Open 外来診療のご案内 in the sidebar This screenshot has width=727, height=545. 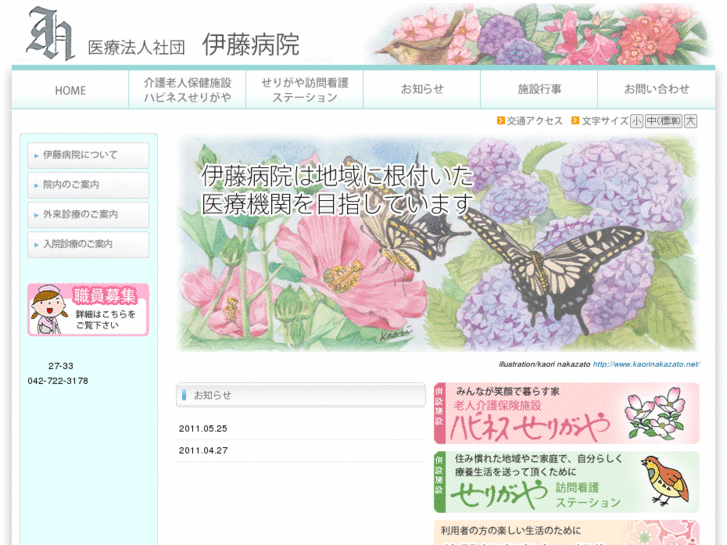pyautogui.click(x=88, y=214)
